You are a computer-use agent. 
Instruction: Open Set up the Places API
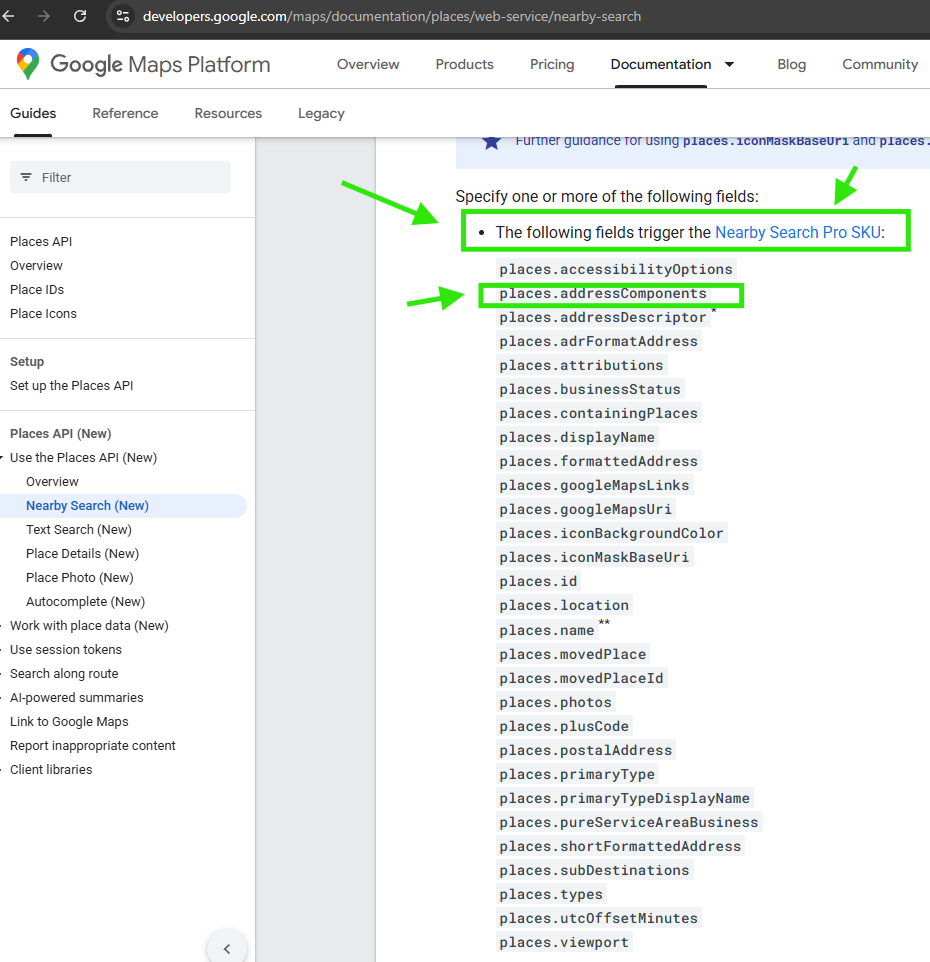tap(71, 386)
